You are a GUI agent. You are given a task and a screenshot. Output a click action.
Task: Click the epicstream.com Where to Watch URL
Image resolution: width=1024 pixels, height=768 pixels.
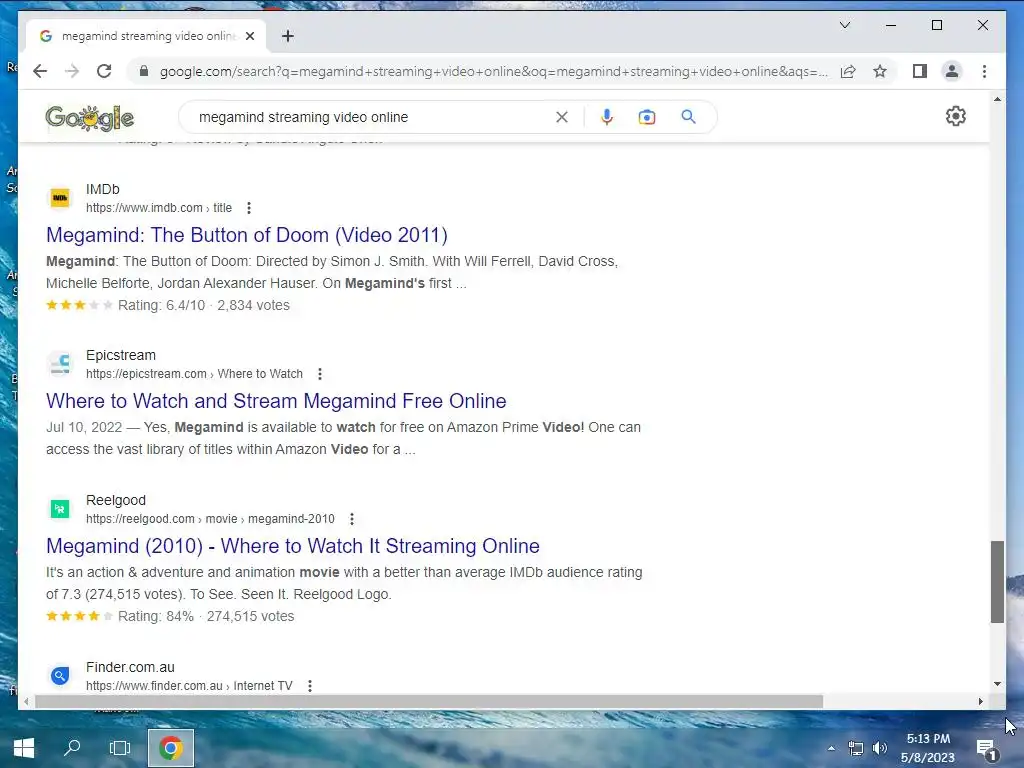coord(195,374)
